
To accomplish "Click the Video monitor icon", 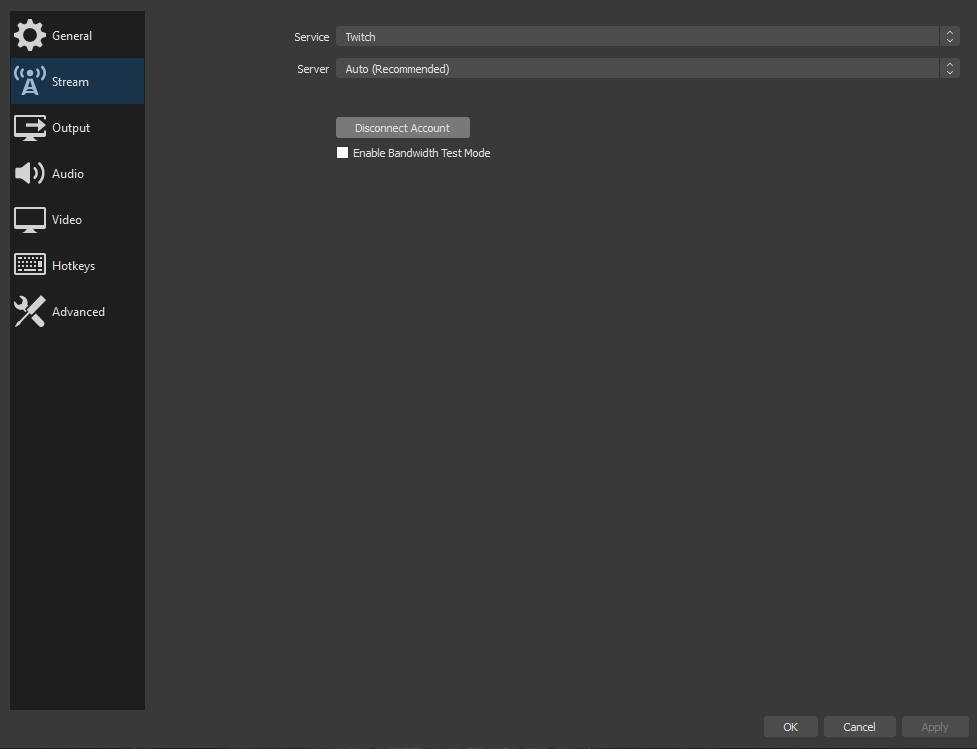I will coord(30,220).
